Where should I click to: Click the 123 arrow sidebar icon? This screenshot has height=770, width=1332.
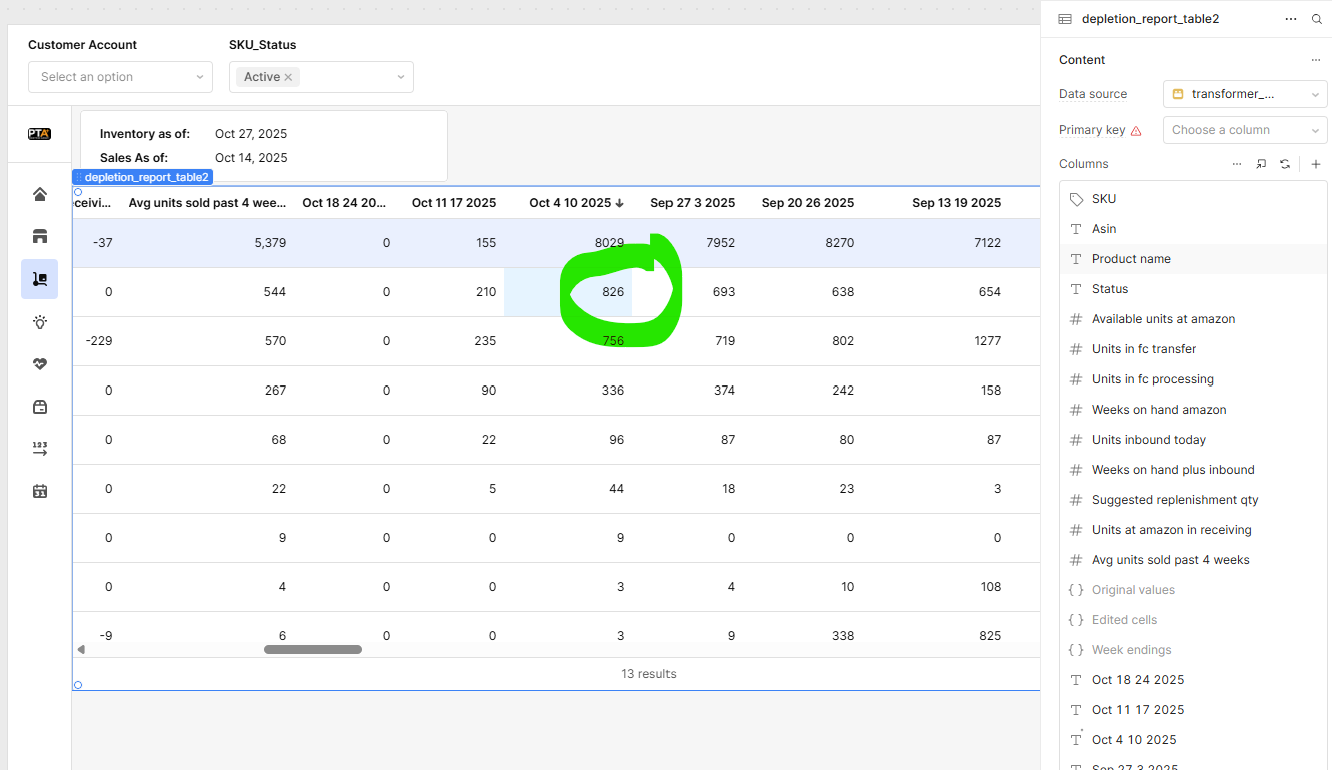(40, 449)
